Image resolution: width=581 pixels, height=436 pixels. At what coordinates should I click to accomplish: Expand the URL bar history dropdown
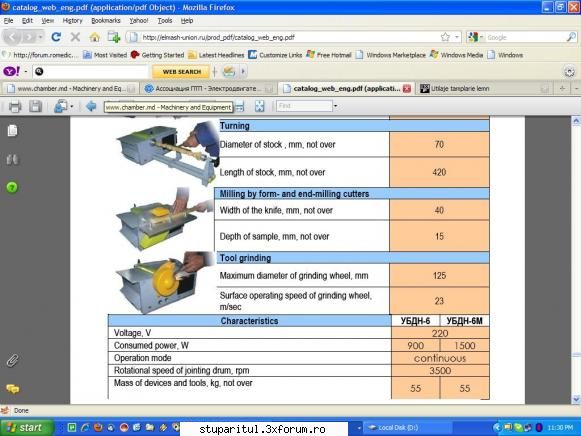point(457,37)
